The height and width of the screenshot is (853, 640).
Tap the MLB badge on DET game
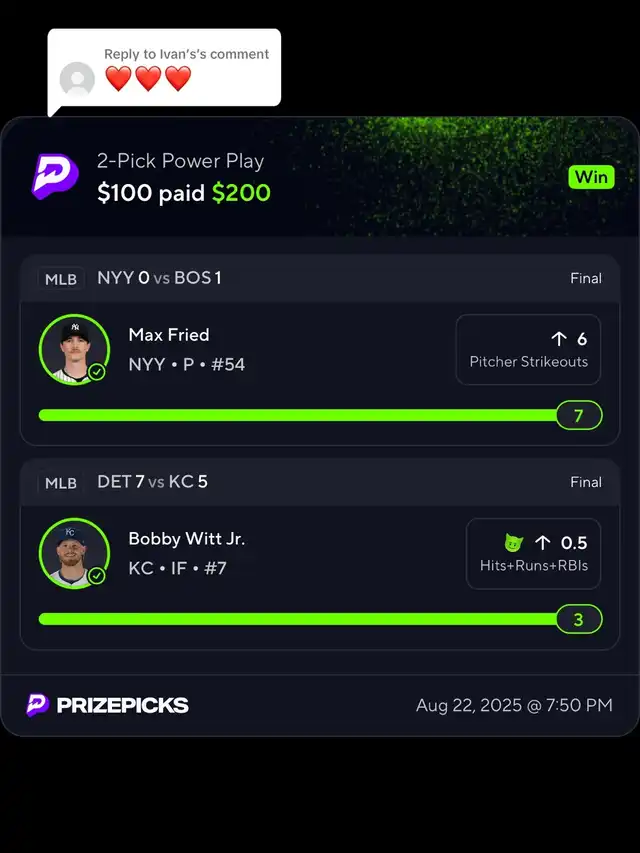click(x=61, y=483)
